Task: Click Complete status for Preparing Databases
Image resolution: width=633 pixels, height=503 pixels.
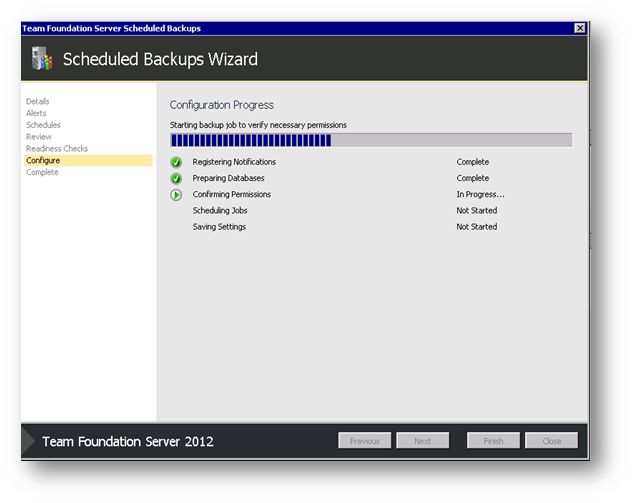Action: (x=473, y=178)
